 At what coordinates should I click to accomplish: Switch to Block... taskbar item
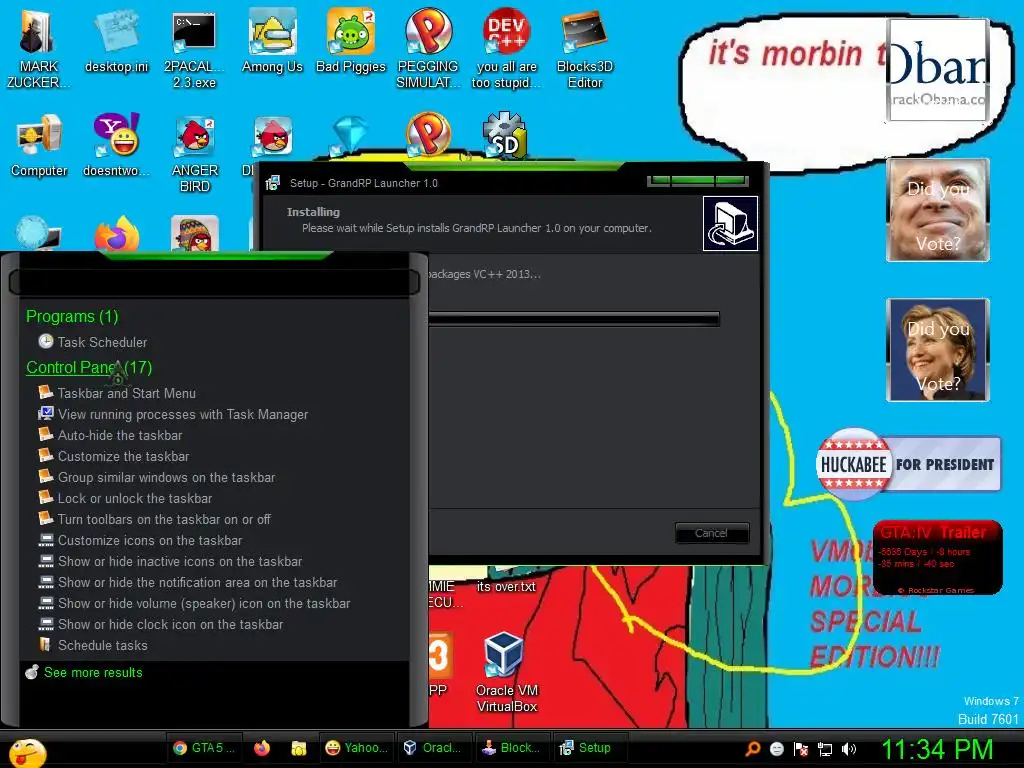(x=511, y=748)
